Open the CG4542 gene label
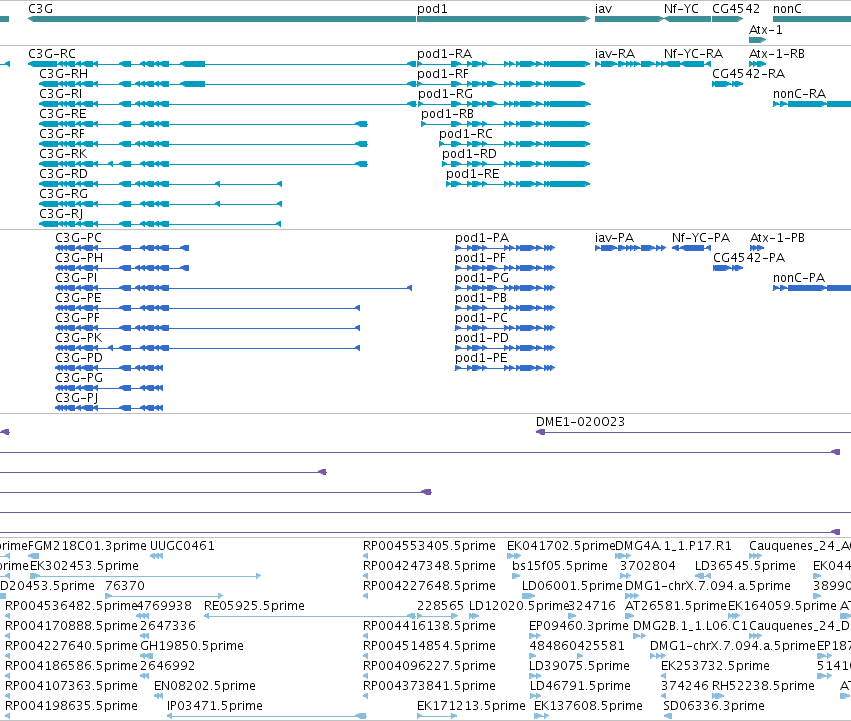Viewport: 851px width, 721px height. [x=735, y=9]
